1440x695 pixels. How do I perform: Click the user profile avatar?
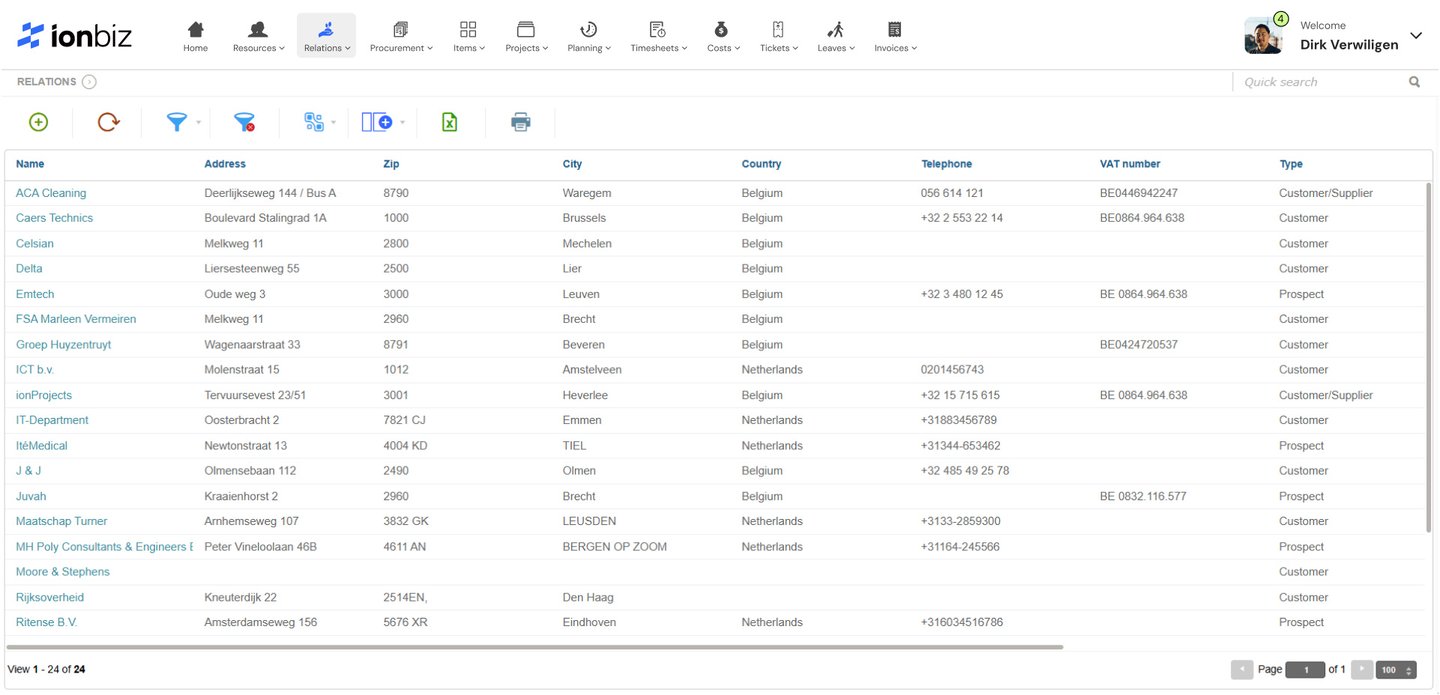[1263, 36]
